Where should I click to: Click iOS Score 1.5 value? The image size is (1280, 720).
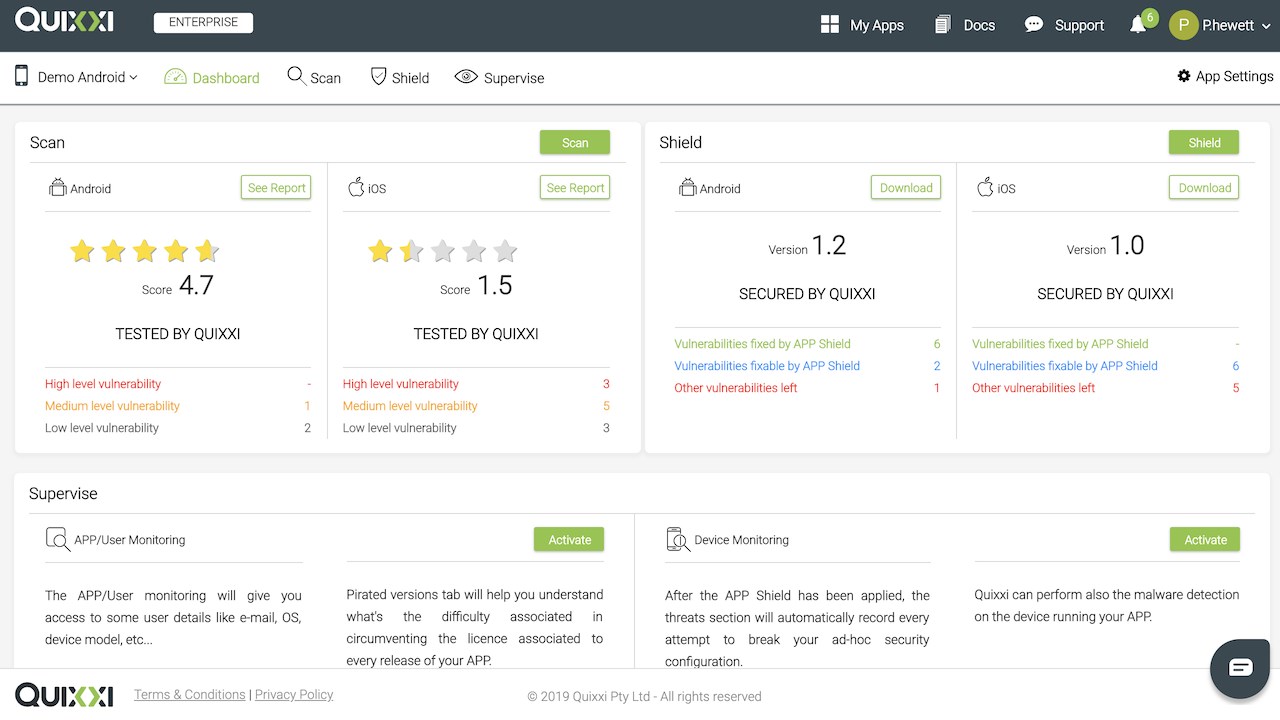(494, 286)
